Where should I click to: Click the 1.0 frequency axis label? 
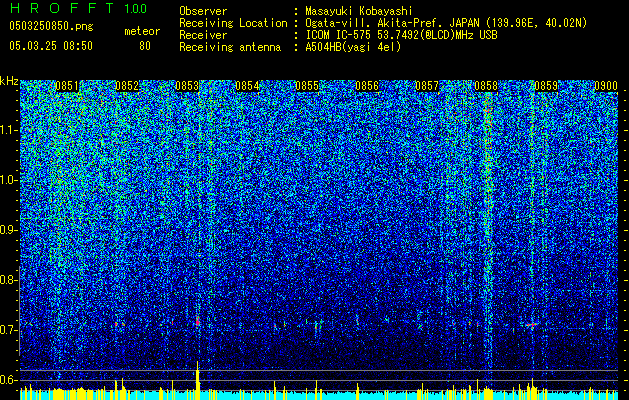(8, 180)
